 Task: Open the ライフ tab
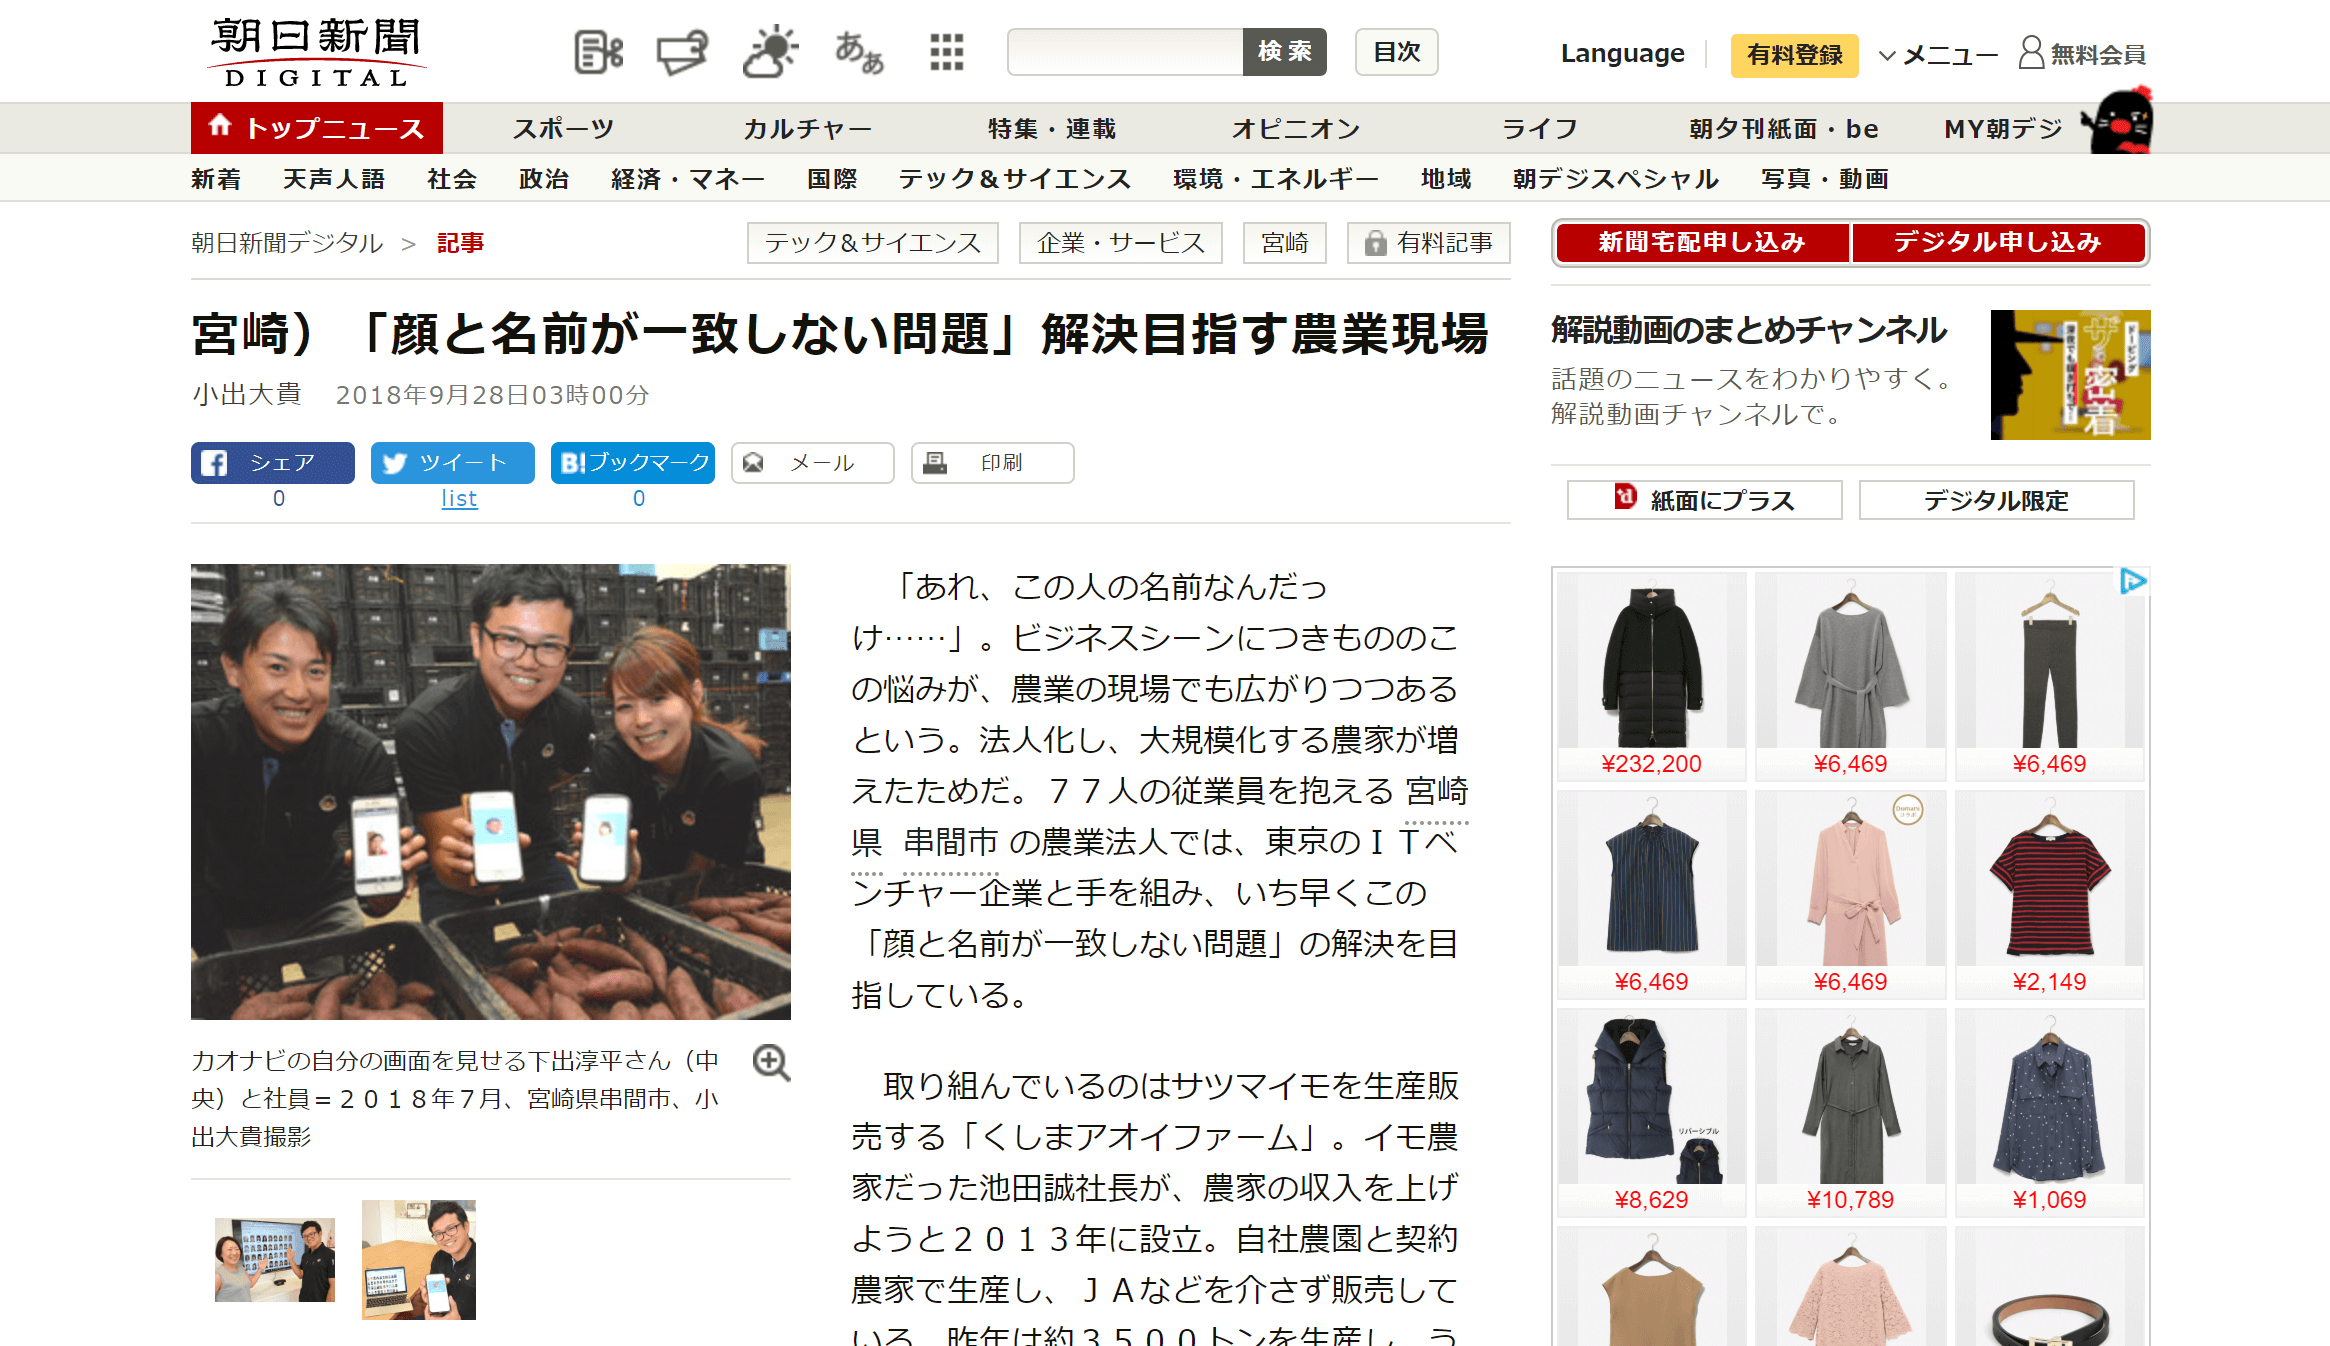coord(1540,128)
